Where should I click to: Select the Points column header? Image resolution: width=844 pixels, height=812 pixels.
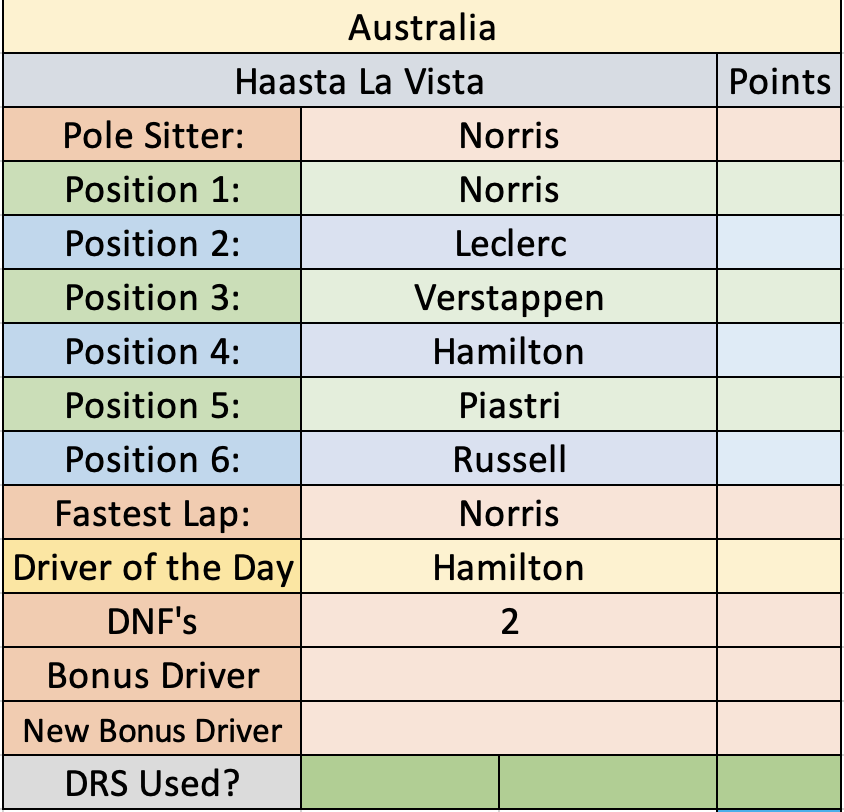(779, 80)
